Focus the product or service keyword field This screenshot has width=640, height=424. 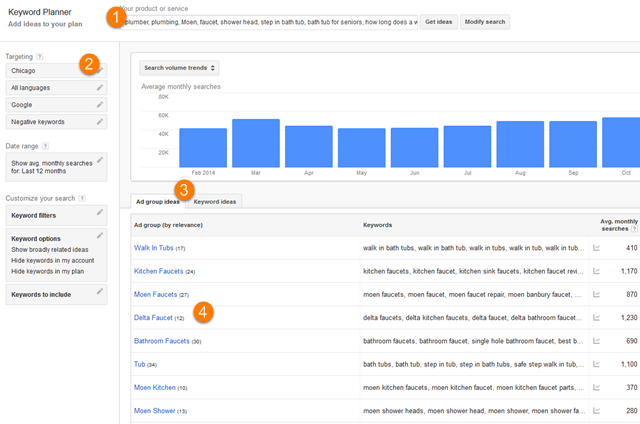pyautogui.click(x=269, y=22)
